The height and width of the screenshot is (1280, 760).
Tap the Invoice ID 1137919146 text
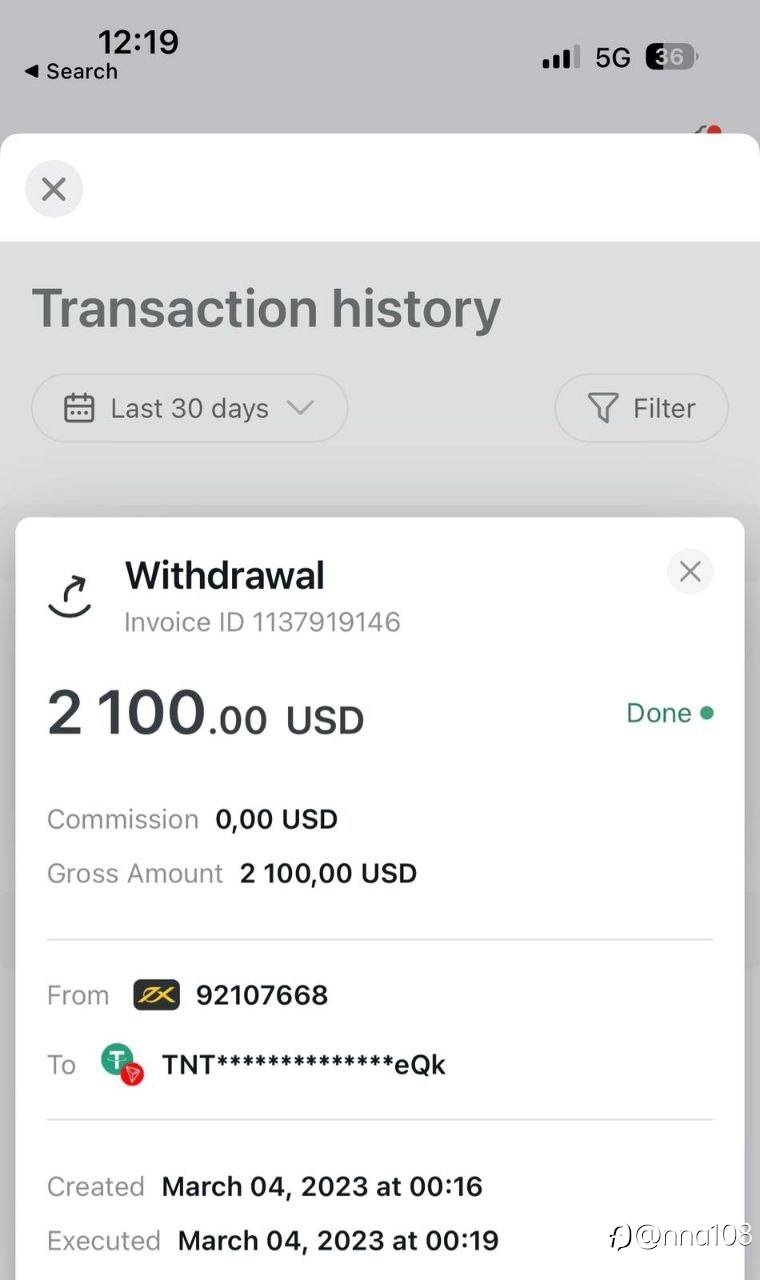262,622
